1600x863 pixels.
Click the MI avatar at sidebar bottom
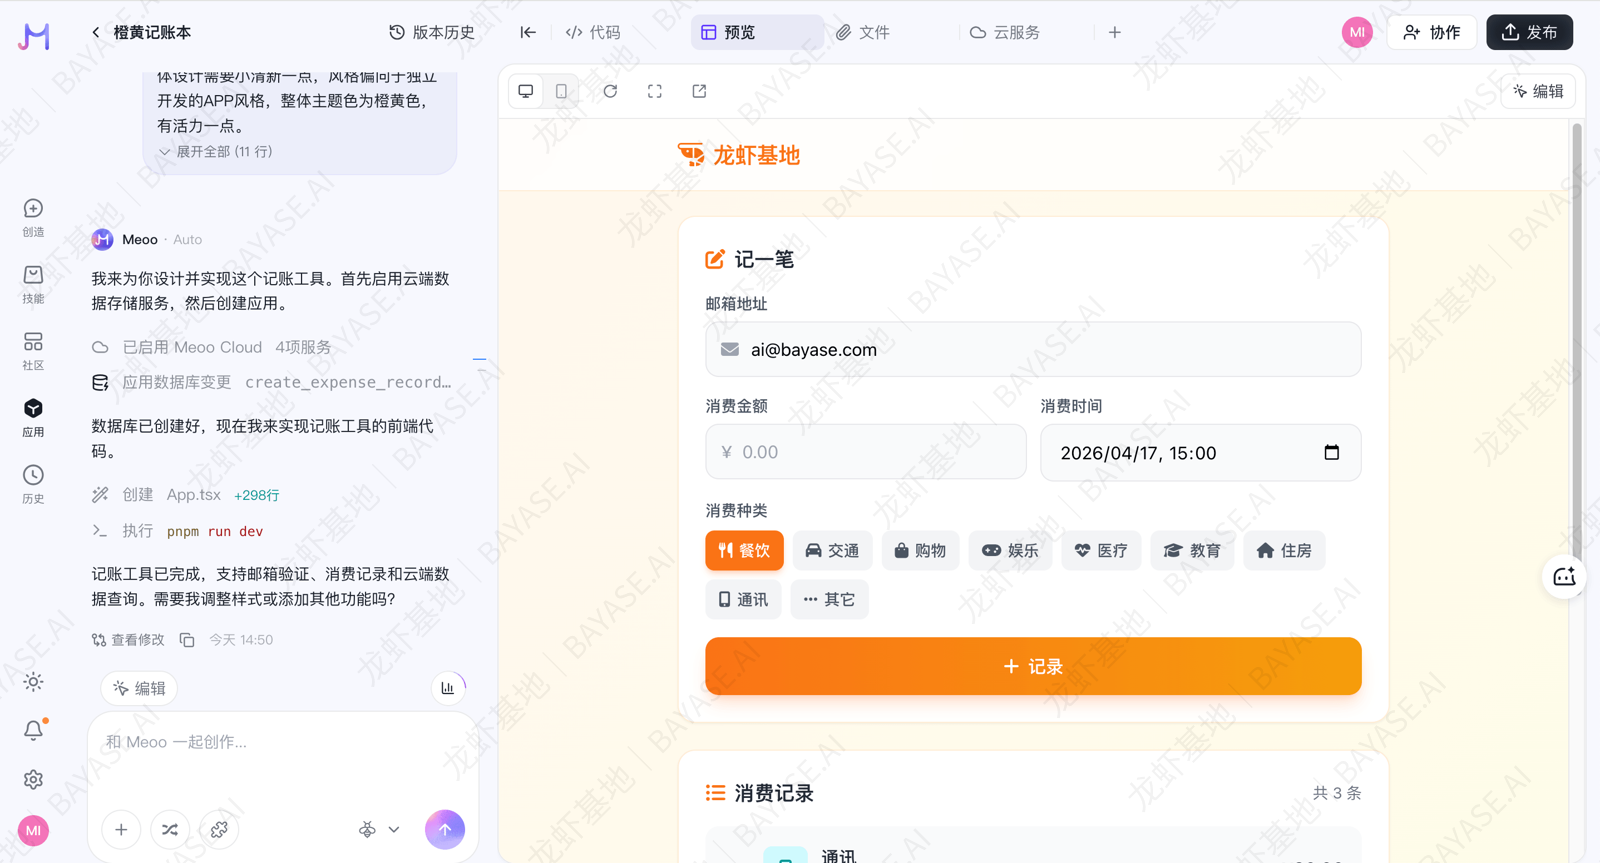pyautogui.click(x=33, y=830)
